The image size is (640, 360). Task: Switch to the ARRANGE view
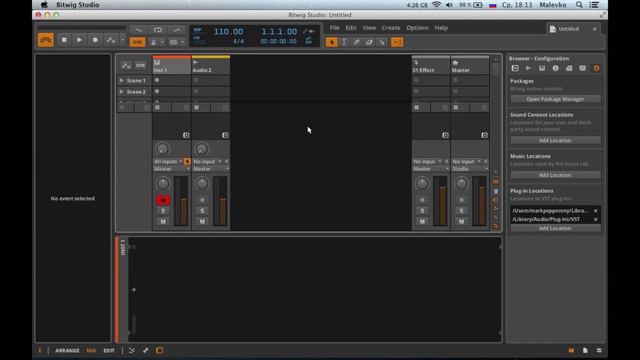(x=67, y=351)
